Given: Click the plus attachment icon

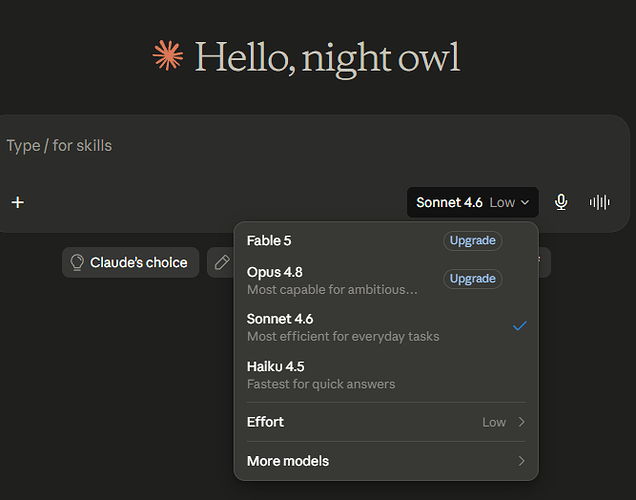Looking at the screenshot, I should tap(17, 202).
